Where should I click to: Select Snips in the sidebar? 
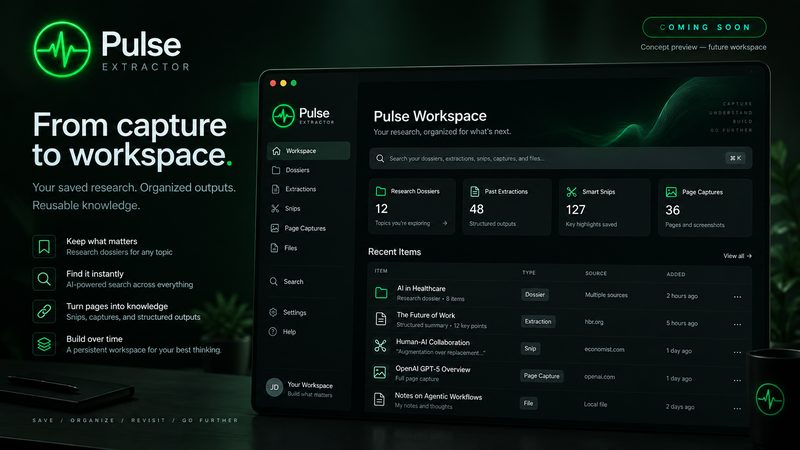tap(292, 208)
